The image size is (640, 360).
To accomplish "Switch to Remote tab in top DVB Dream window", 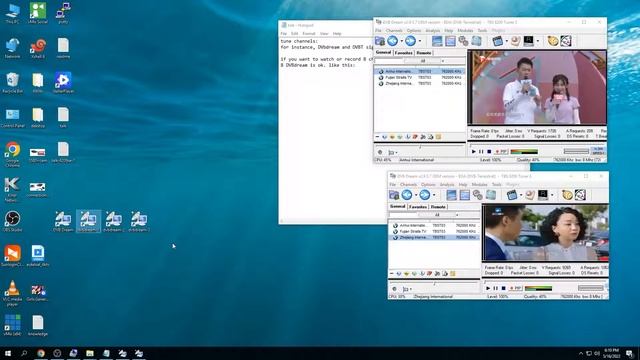I will pos(424,53).
